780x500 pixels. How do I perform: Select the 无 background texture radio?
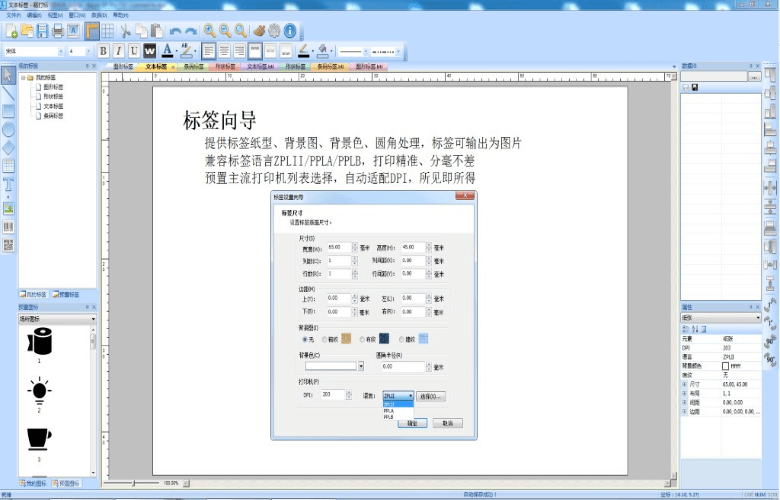[305, 339]
